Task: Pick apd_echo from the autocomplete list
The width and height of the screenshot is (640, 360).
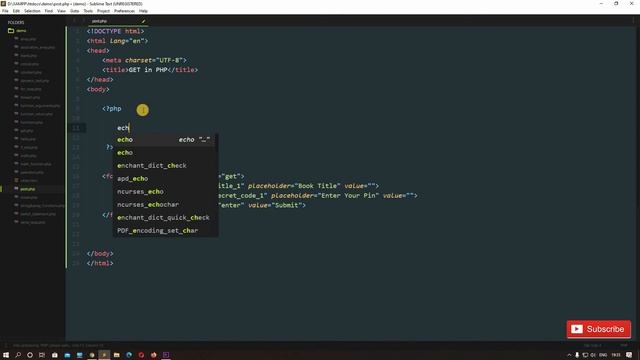Action: 165,179
